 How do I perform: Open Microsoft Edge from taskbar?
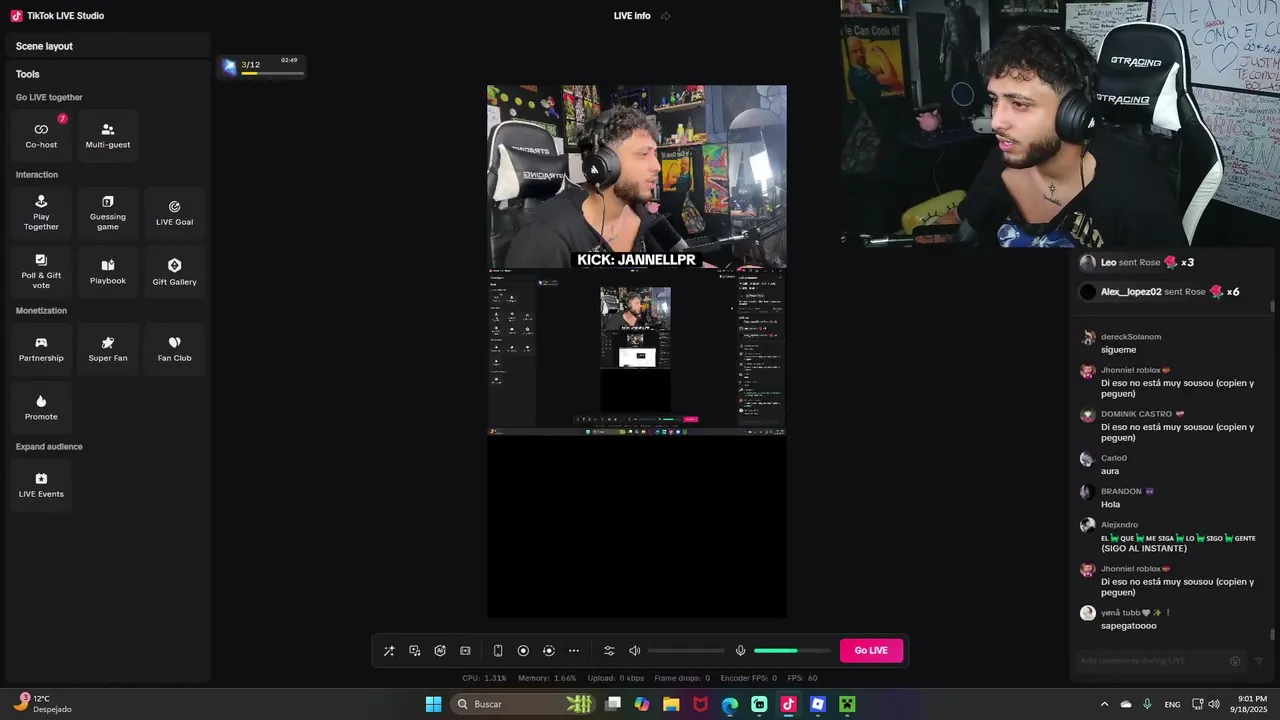coord(730,704)
